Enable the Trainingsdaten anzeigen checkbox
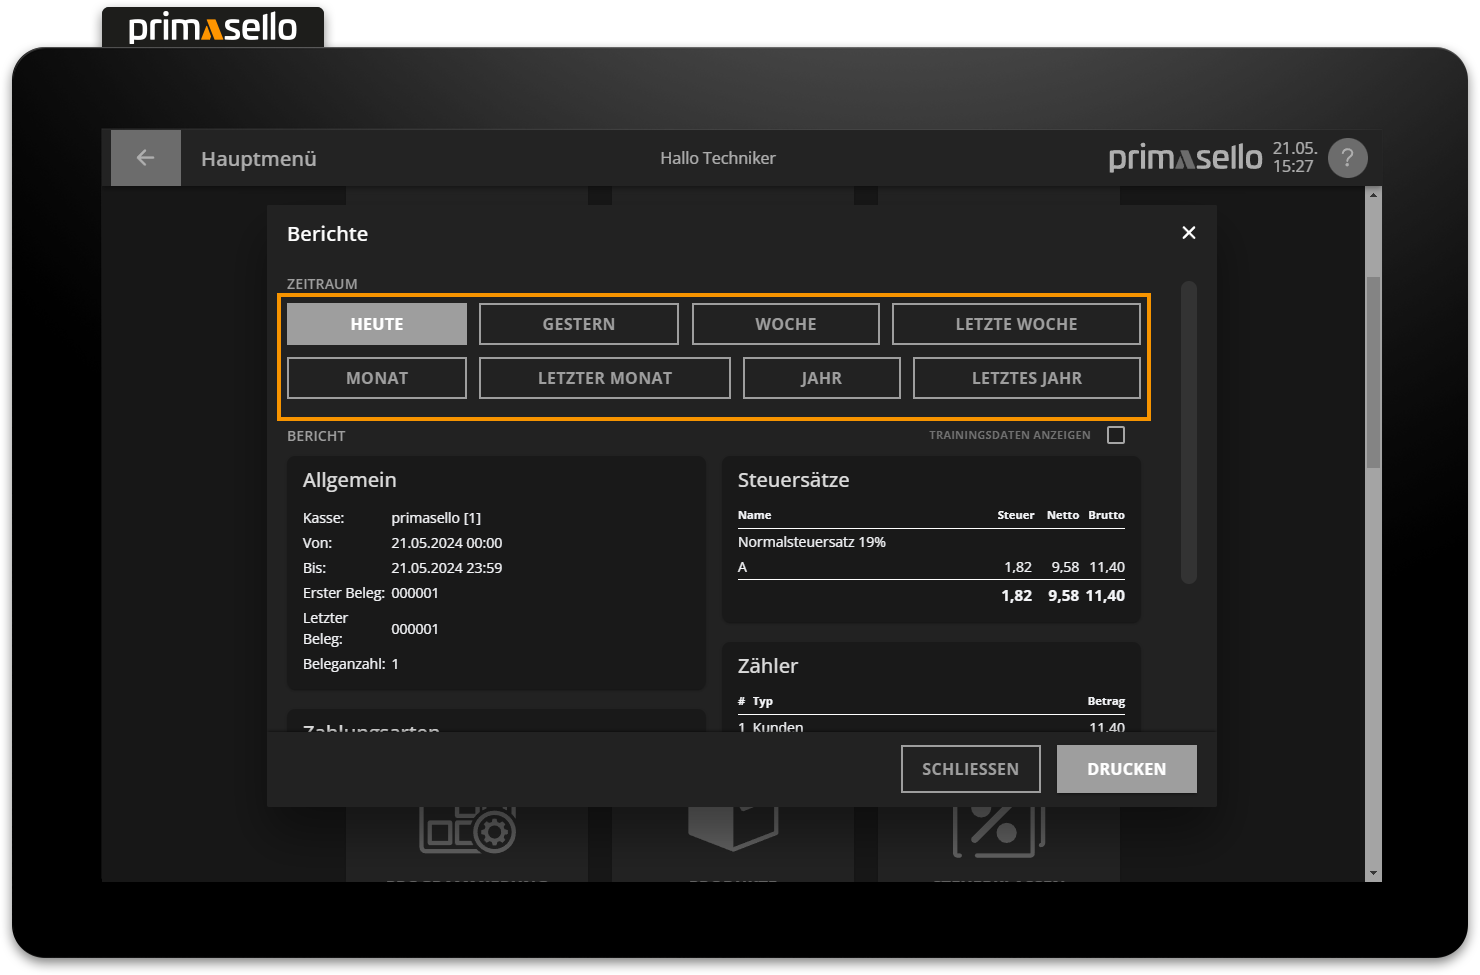The image size is (1480, 975). coord(1116,435)
